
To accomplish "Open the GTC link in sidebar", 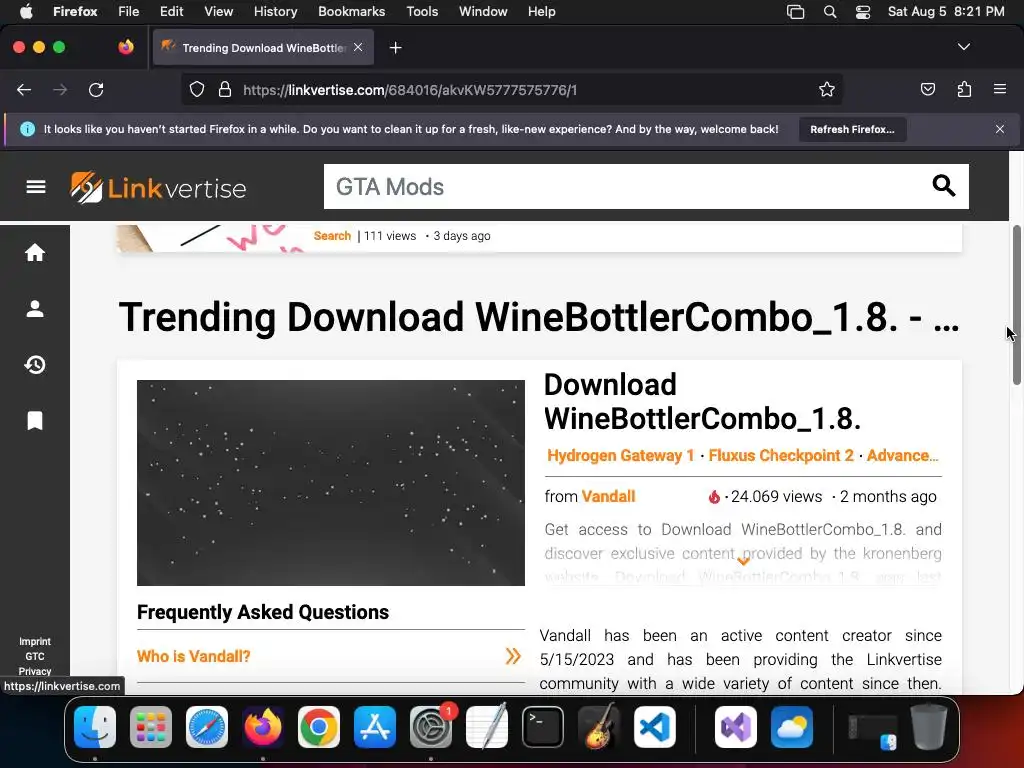I will point(35,656).
